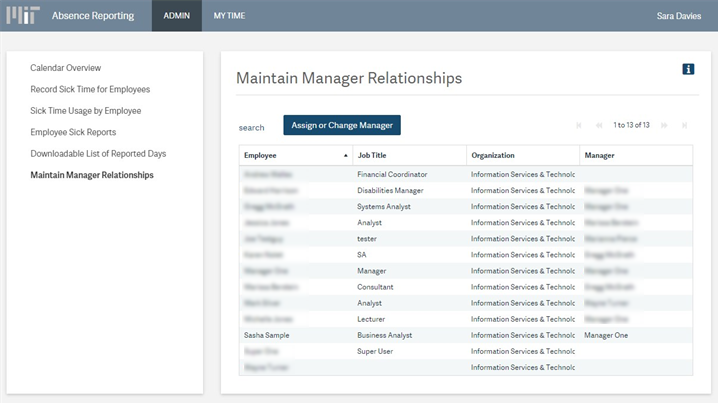The height and width of the screenshot is (403, 718).
Task: Open Employee Sick Reports
Action: pos(73,132)
